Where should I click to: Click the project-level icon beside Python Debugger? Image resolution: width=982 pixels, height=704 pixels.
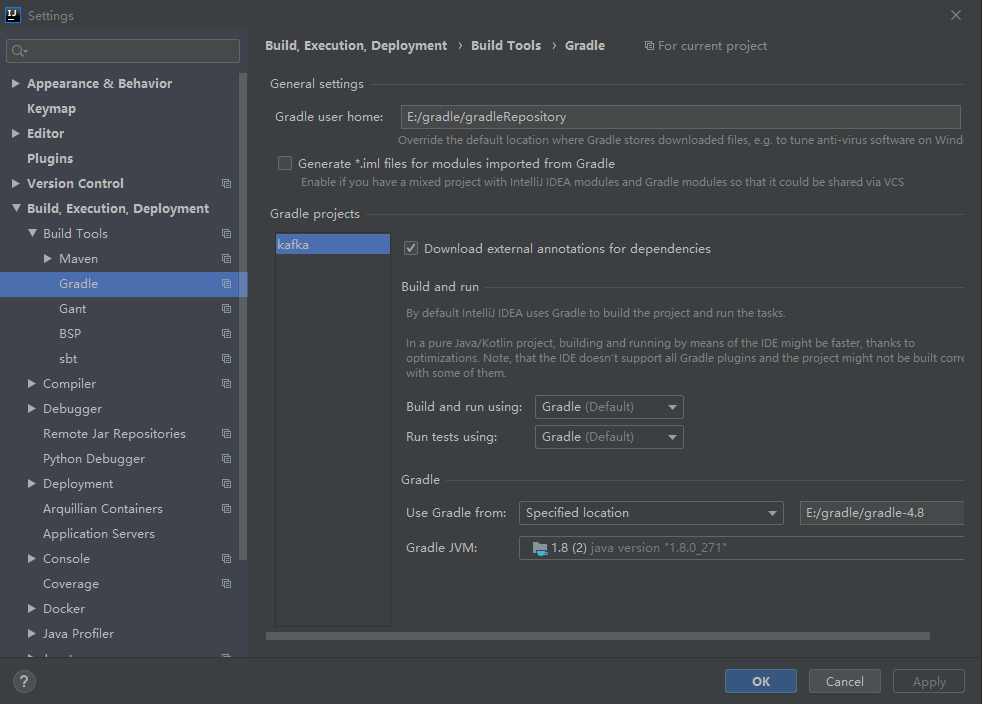(x=226, y=459)
